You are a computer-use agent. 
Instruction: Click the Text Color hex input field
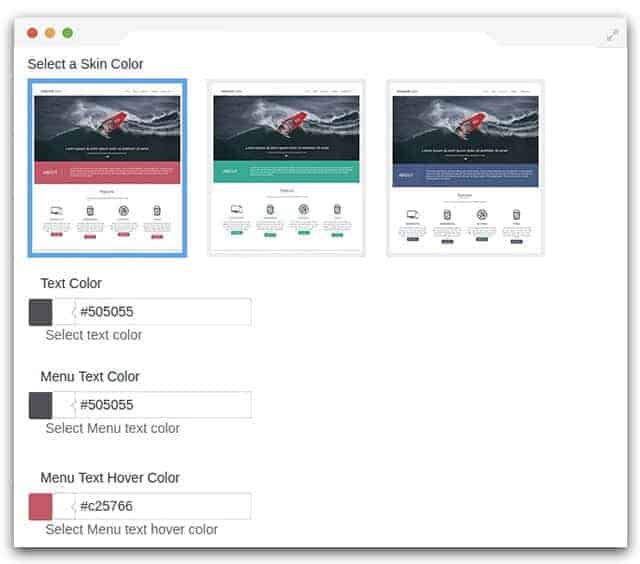point(163,312)
